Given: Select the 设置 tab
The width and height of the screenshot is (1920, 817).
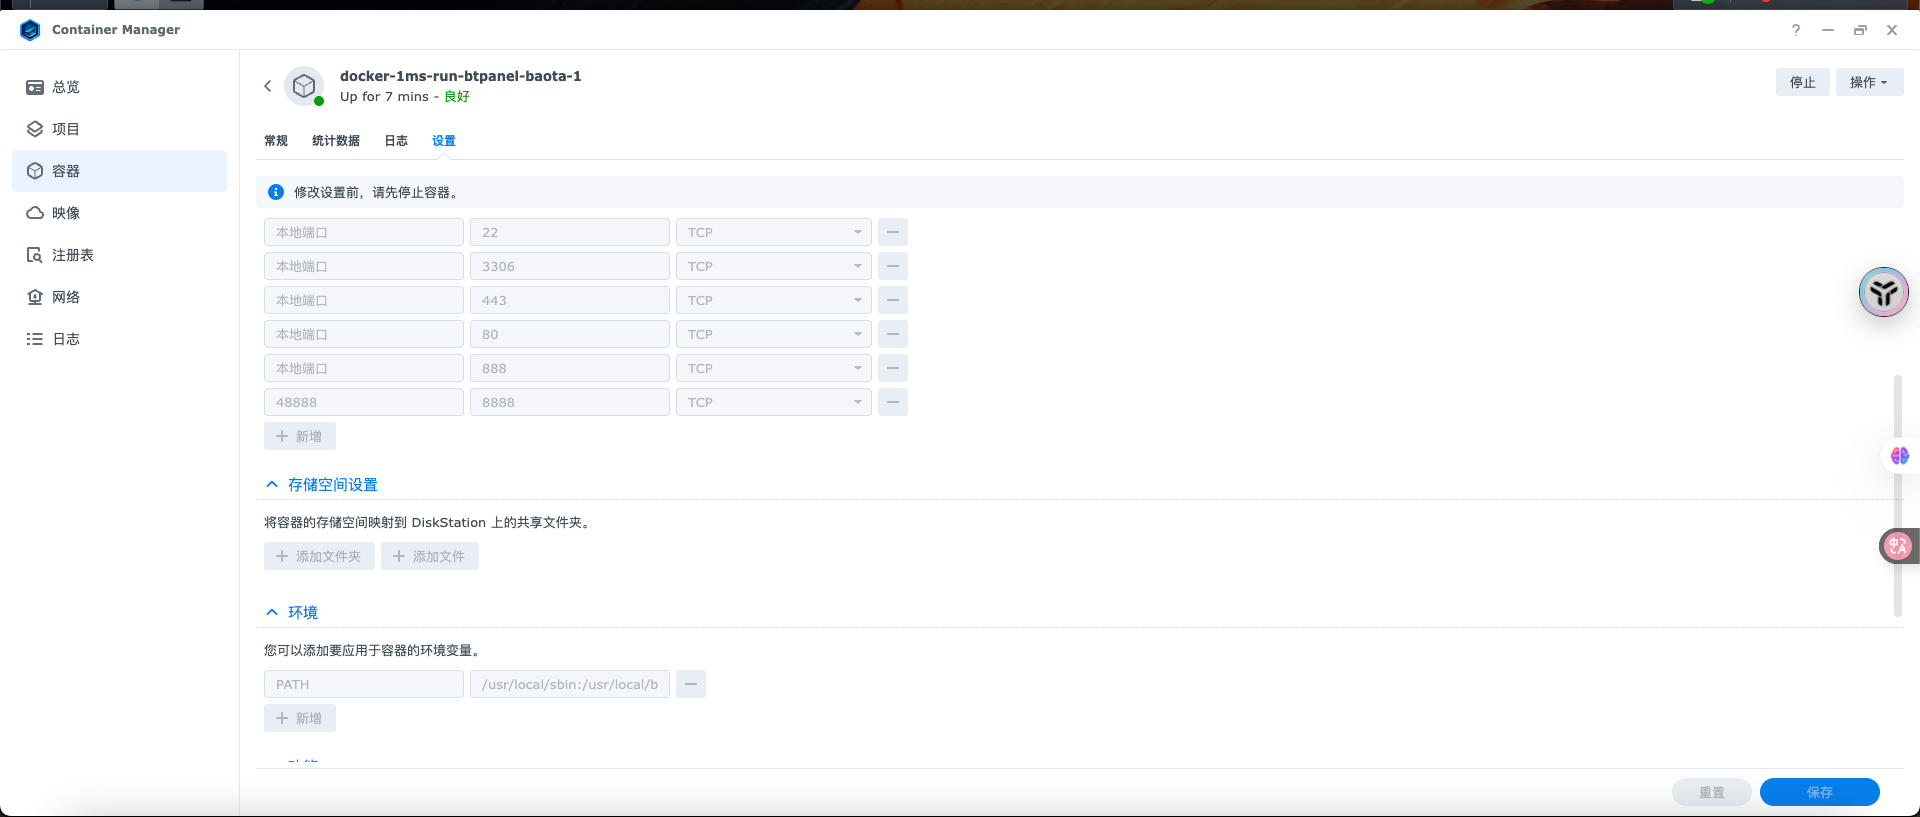Looking at the screenshot, I should pyautogui.click(x=444, y=141).
